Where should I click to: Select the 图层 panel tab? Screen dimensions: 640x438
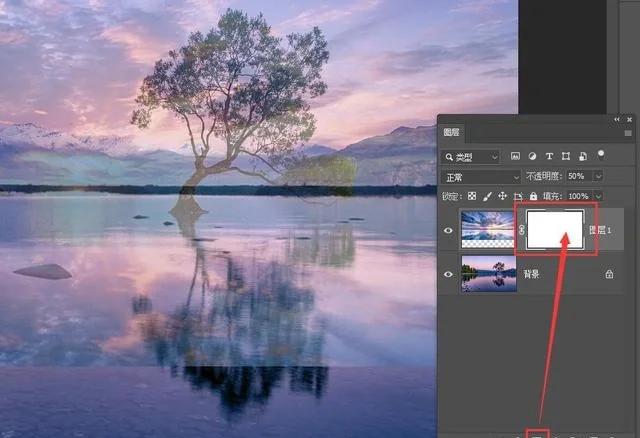(x=452, y=131)
